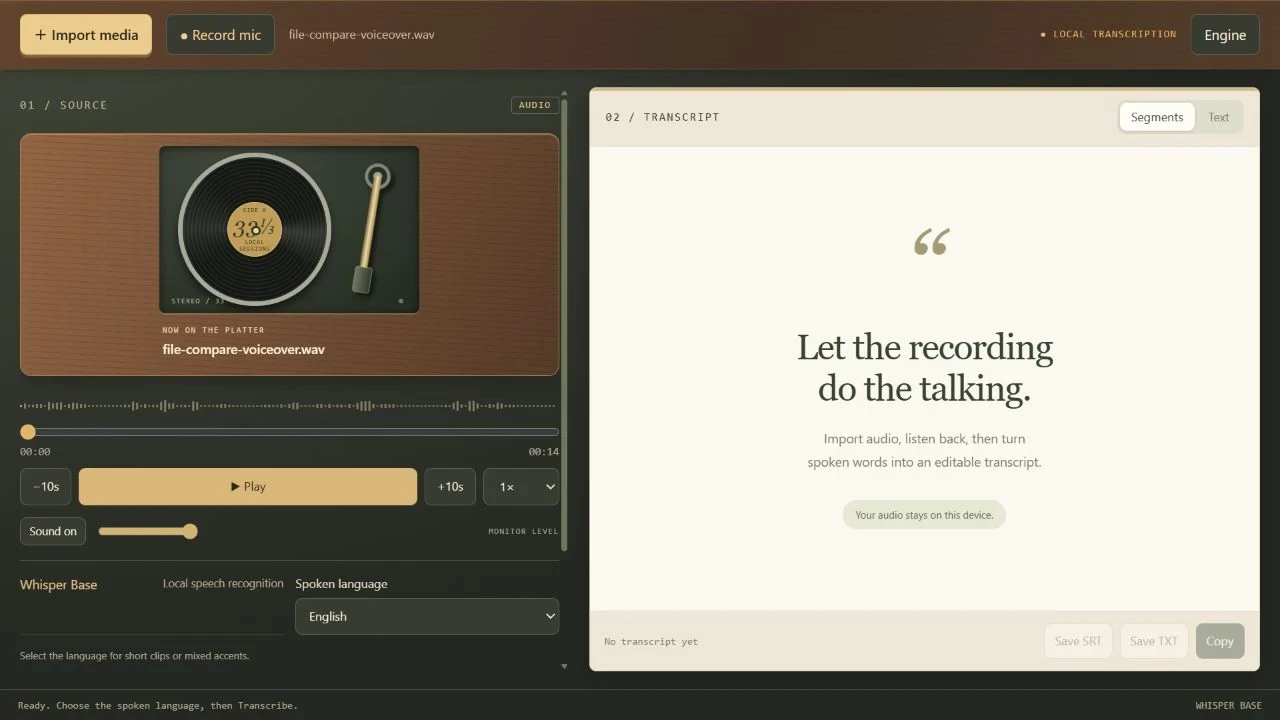Play the loaded voiceover file
This screenshot has width=1280, height=720.
coord(248,487)
